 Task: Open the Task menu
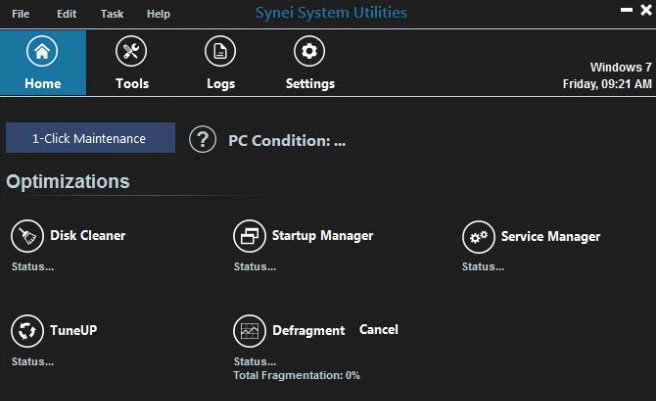point(112,14)
